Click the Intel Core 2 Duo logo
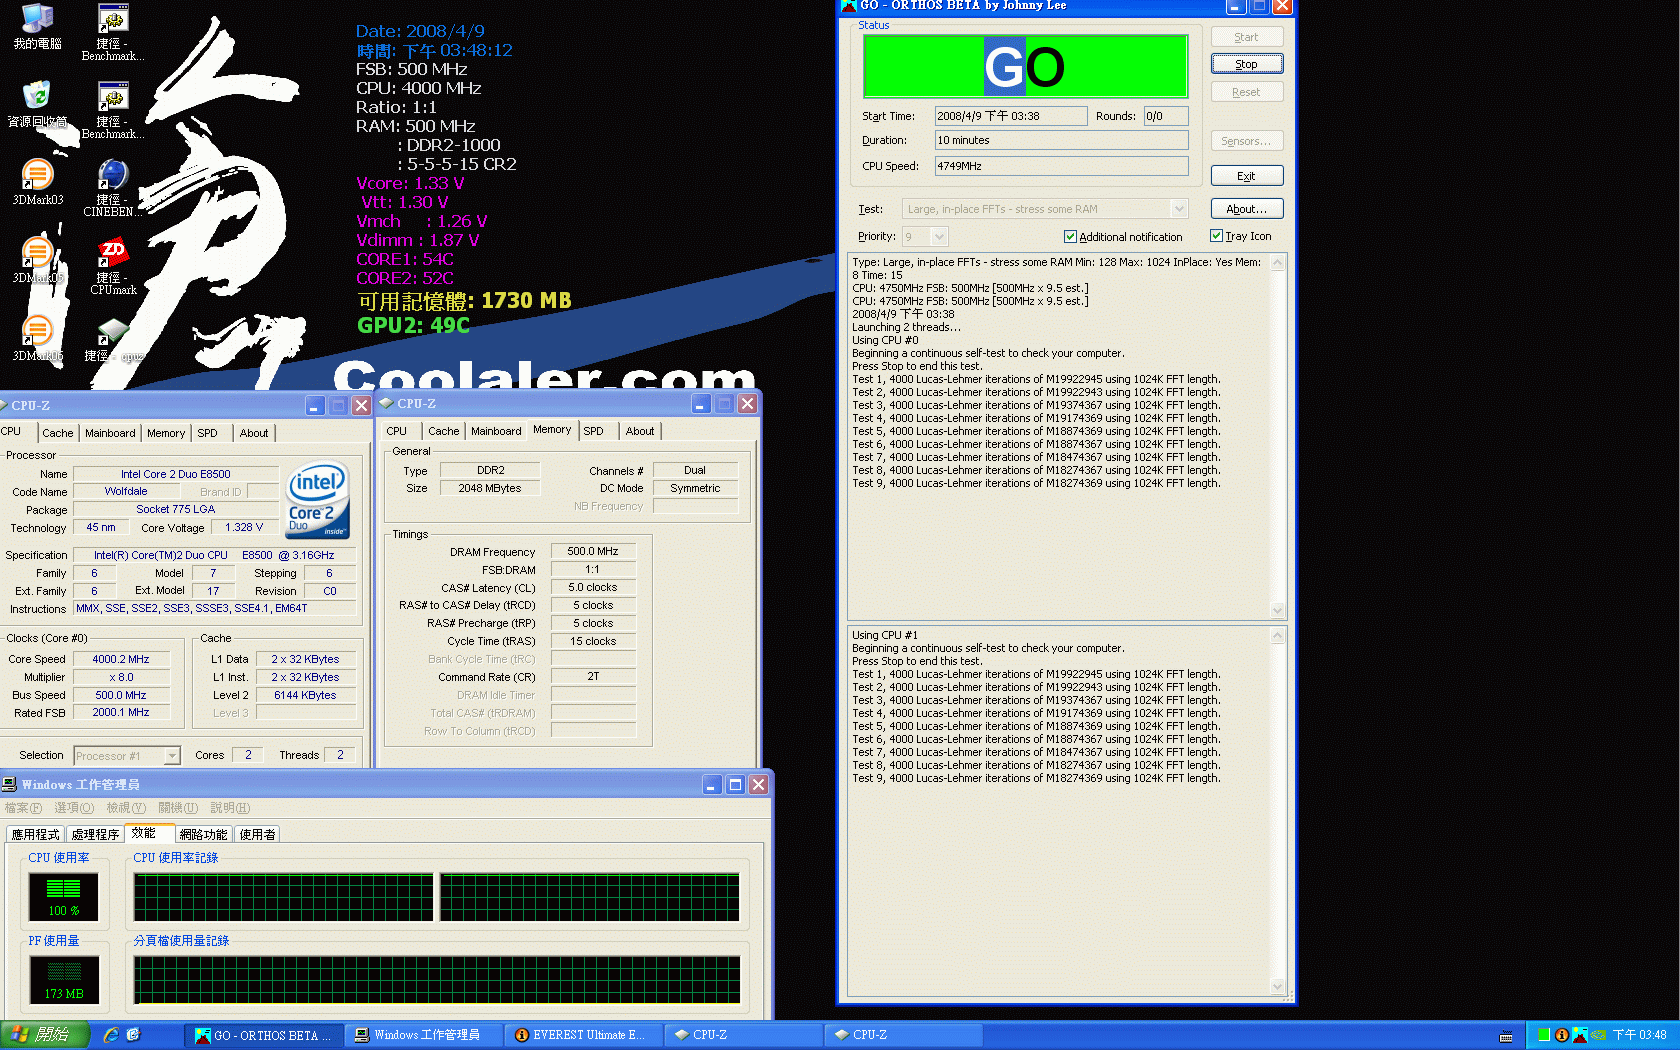Screen dimensions: 1680x1050 tap(317, 500)
